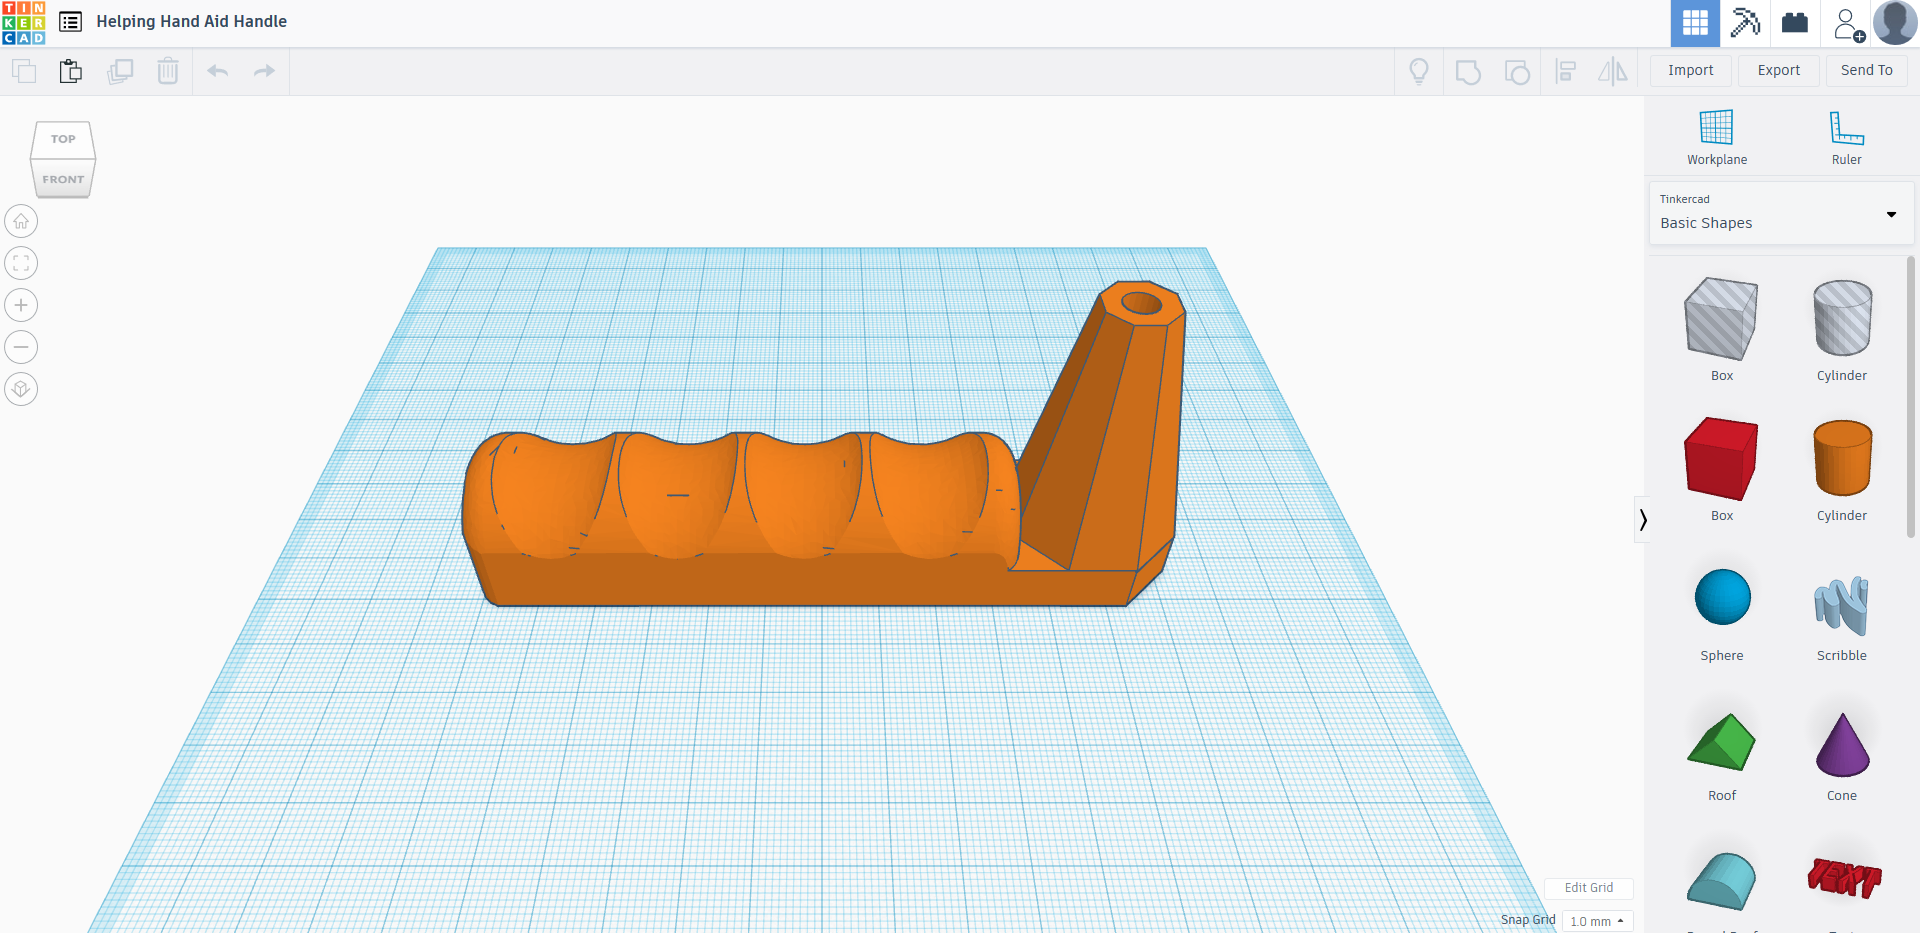The image size is (1920, 933).
Task: Click the Align tool icon
Action: [1566, 71]
